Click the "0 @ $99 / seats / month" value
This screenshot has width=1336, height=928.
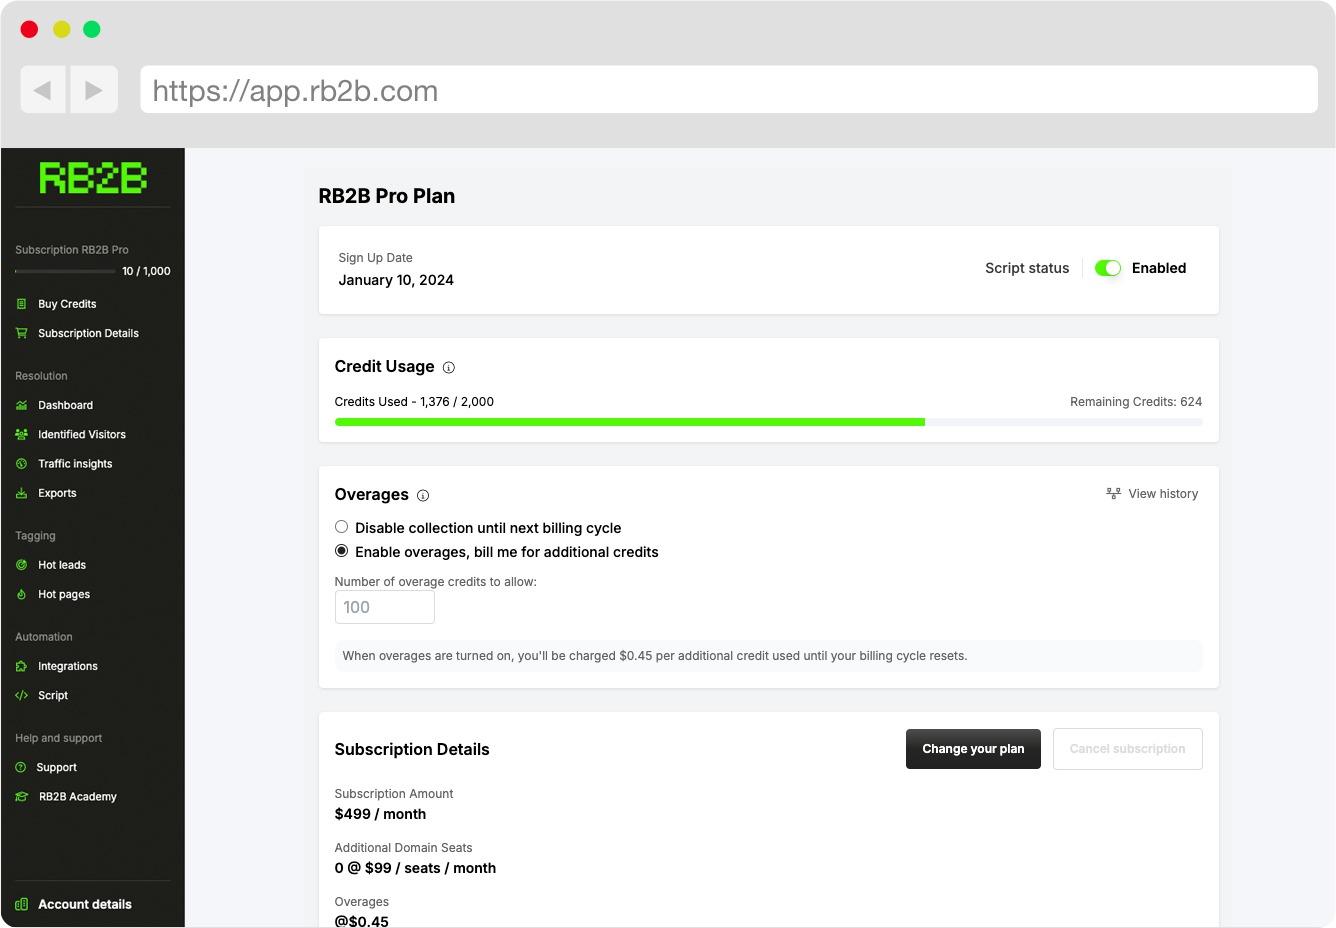pyautogui.click(x=416, y=868)
